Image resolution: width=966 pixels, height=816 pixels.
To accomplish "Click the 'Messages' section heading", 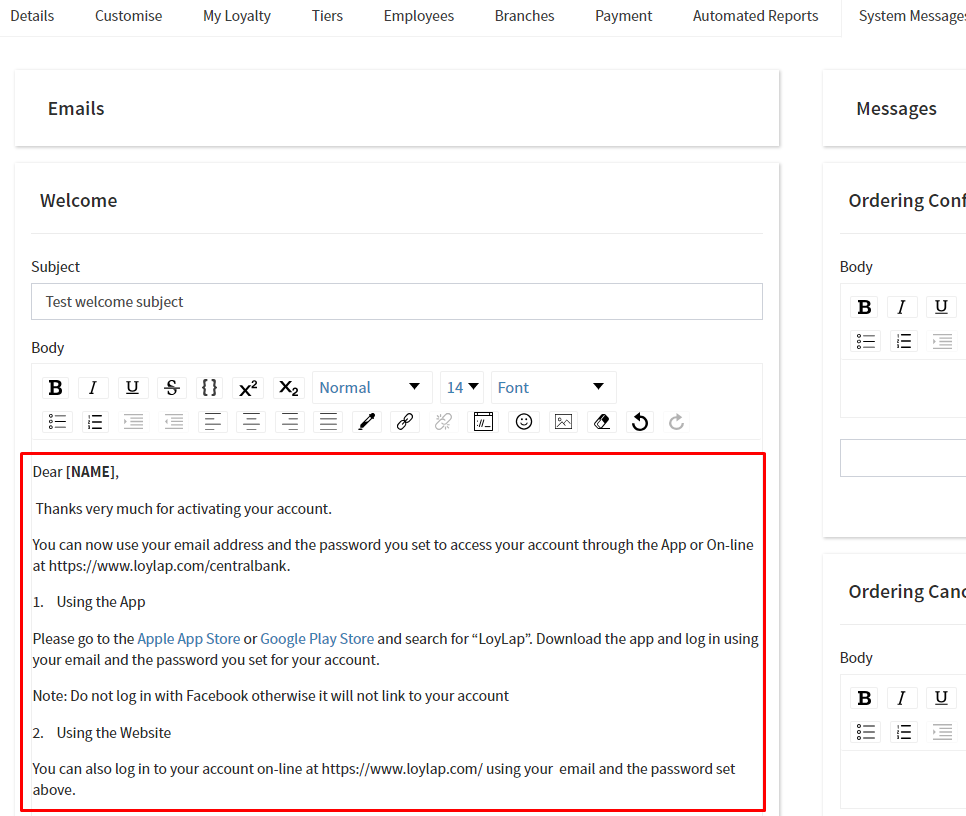I will coord(896,108).
